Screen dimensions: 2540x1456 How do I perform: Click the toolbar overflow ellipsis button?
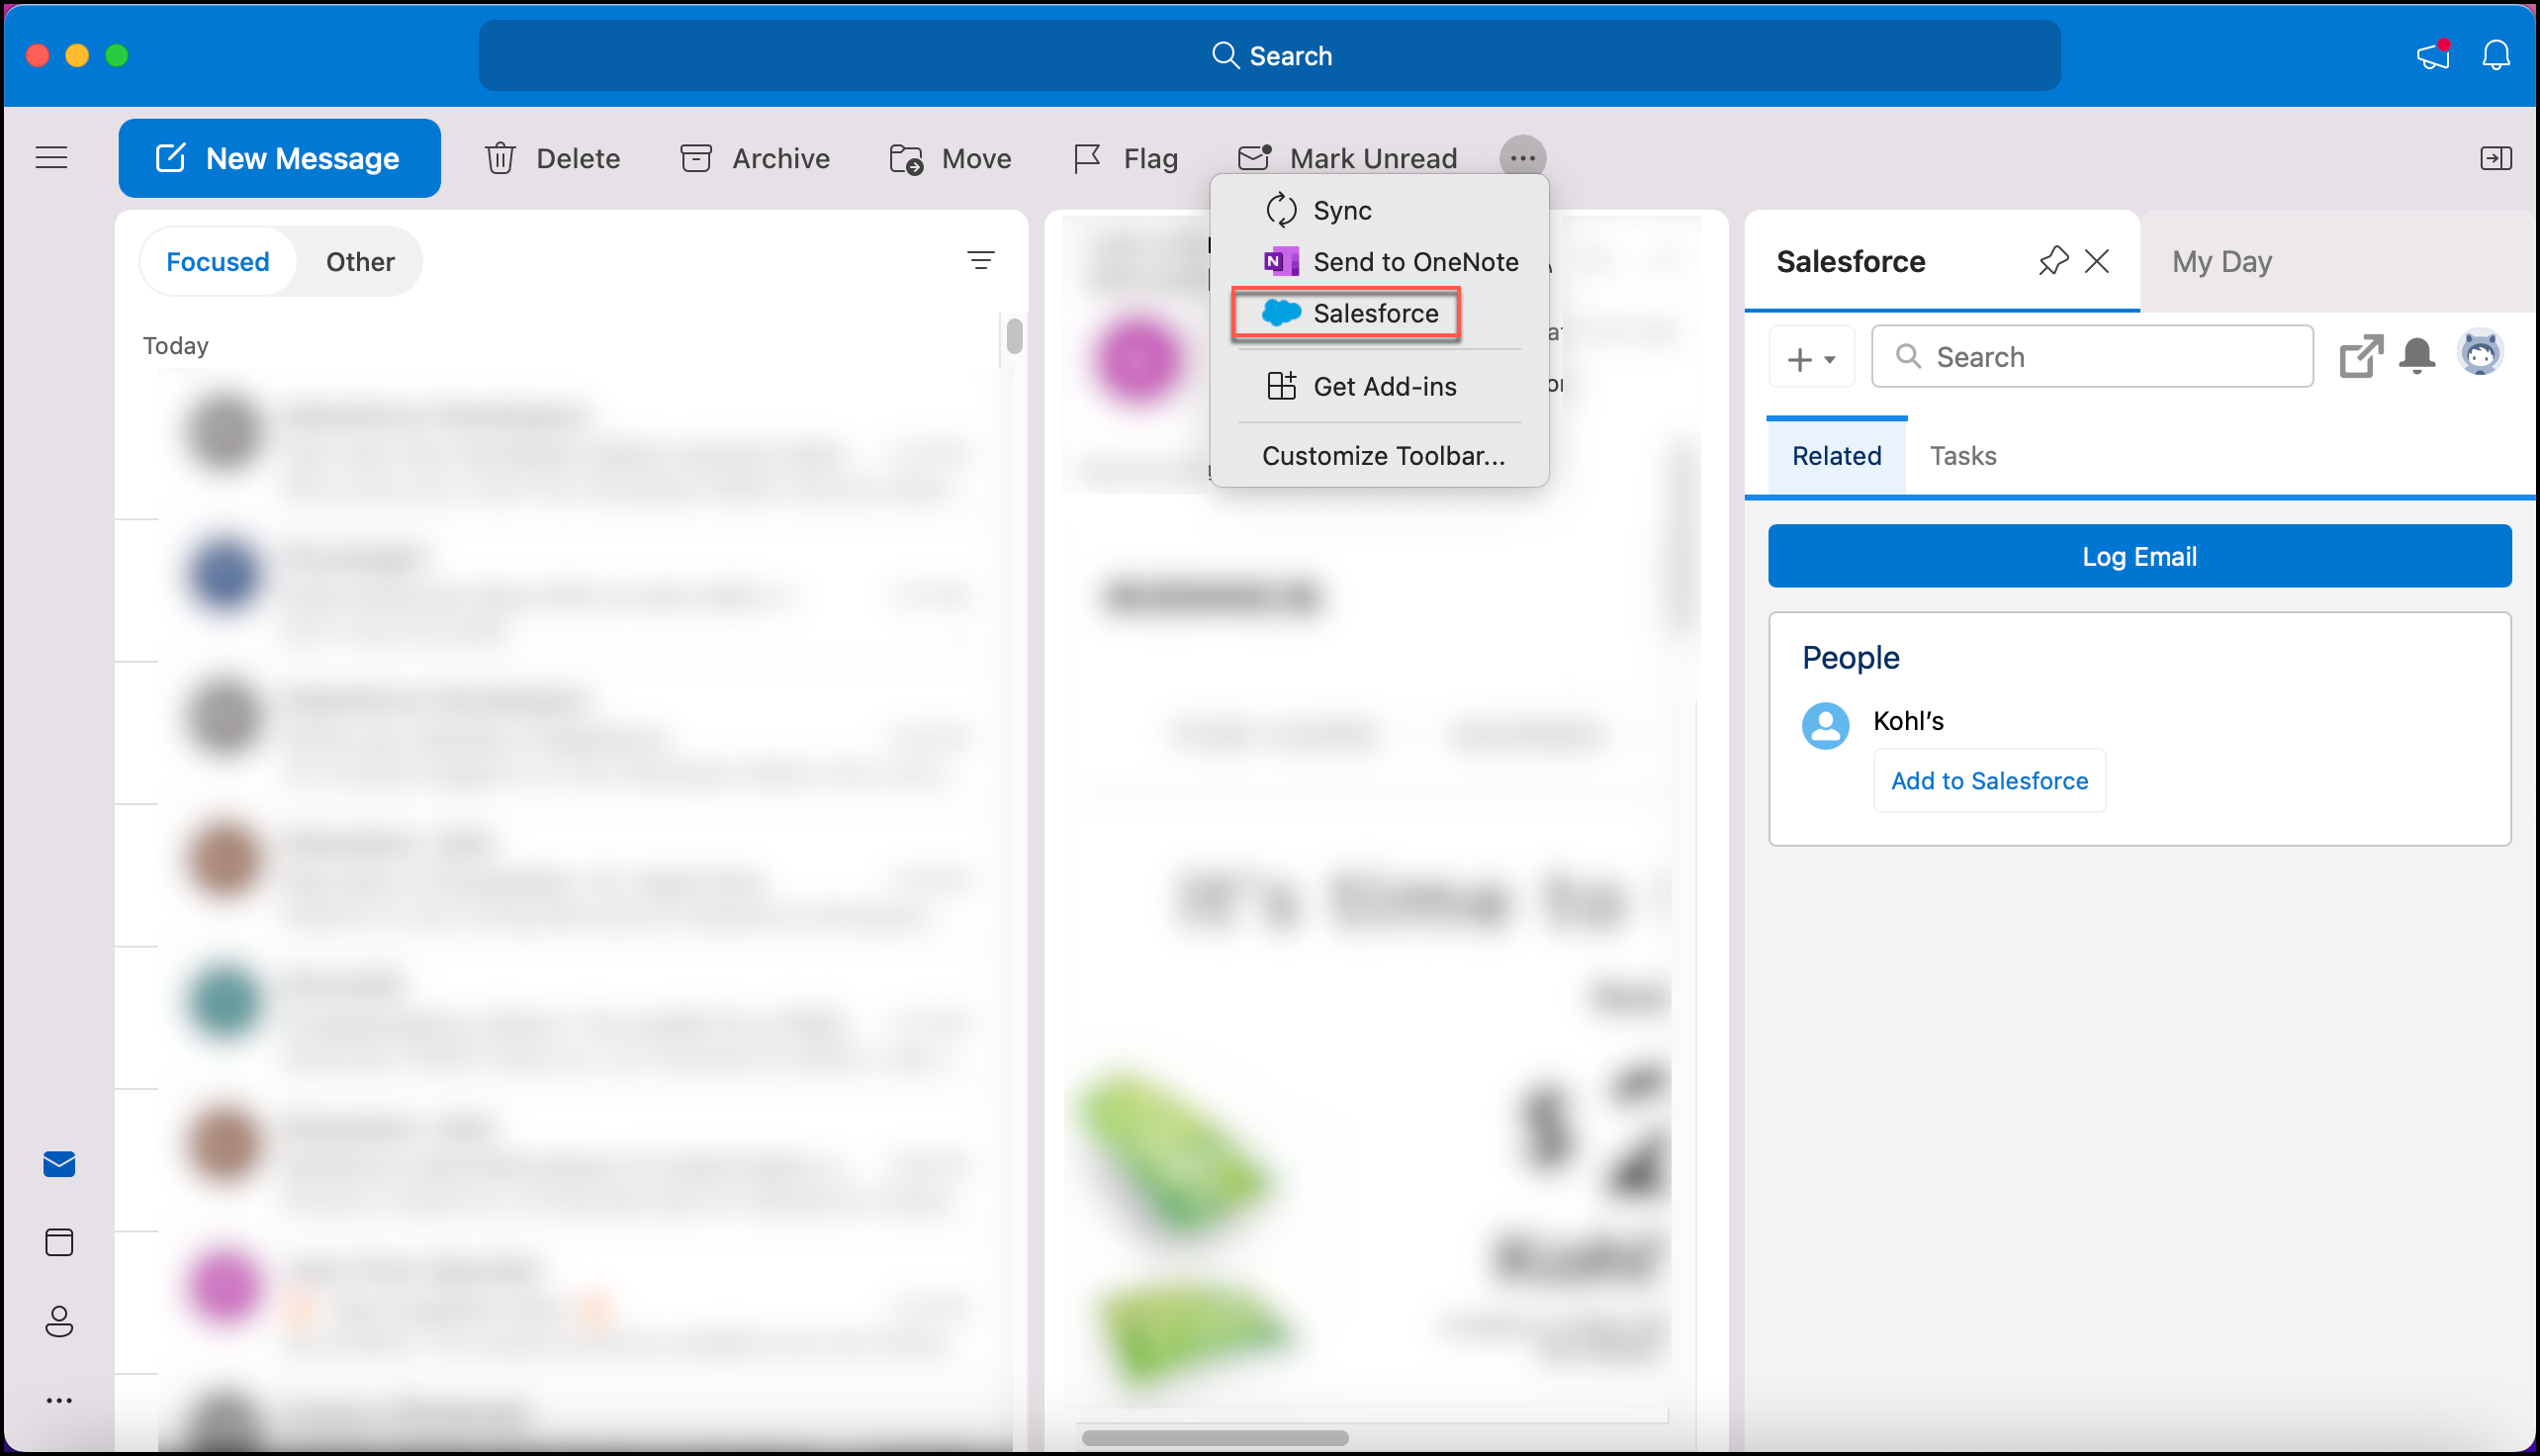point(1522,158)
